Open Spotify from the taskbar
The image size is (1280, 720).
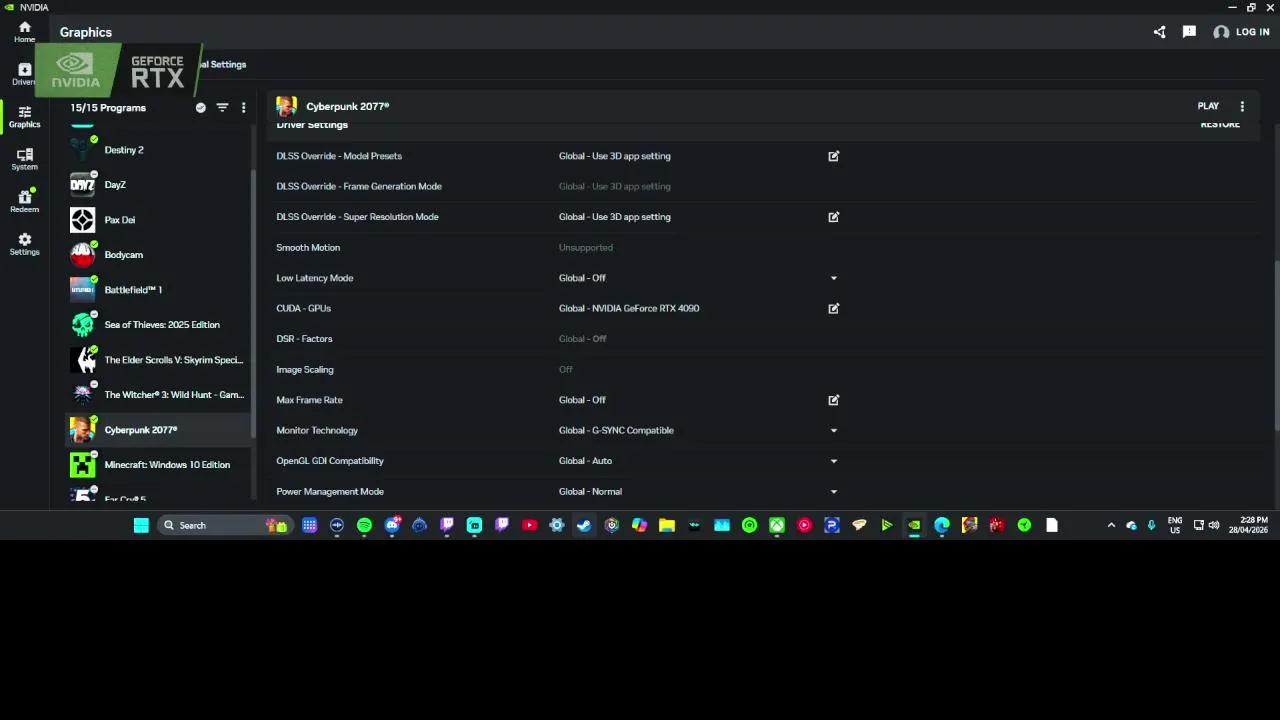coord(364,525)
